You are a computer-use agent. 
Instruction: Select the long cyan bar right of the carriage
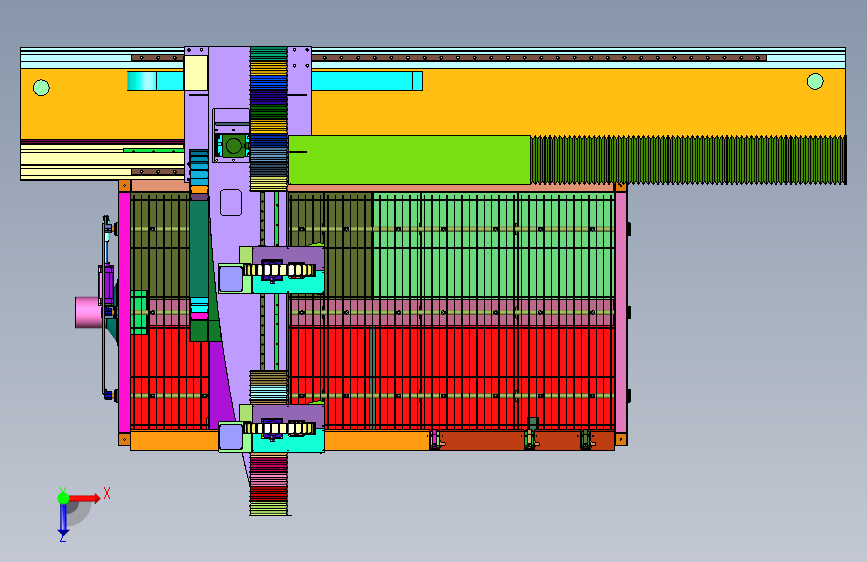click(367, 81)
